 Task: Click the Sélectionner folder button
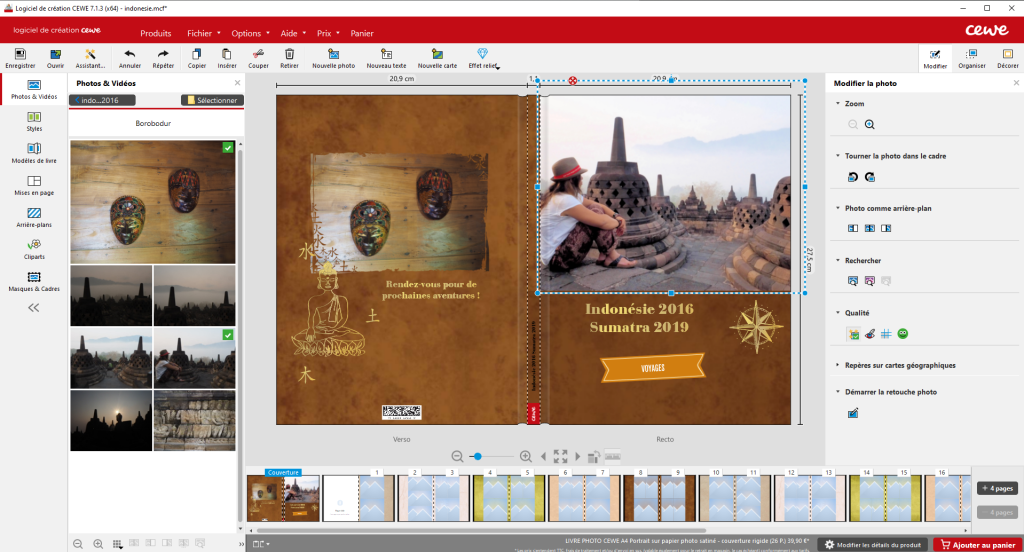pyautogui.click(x=212, y=100)
